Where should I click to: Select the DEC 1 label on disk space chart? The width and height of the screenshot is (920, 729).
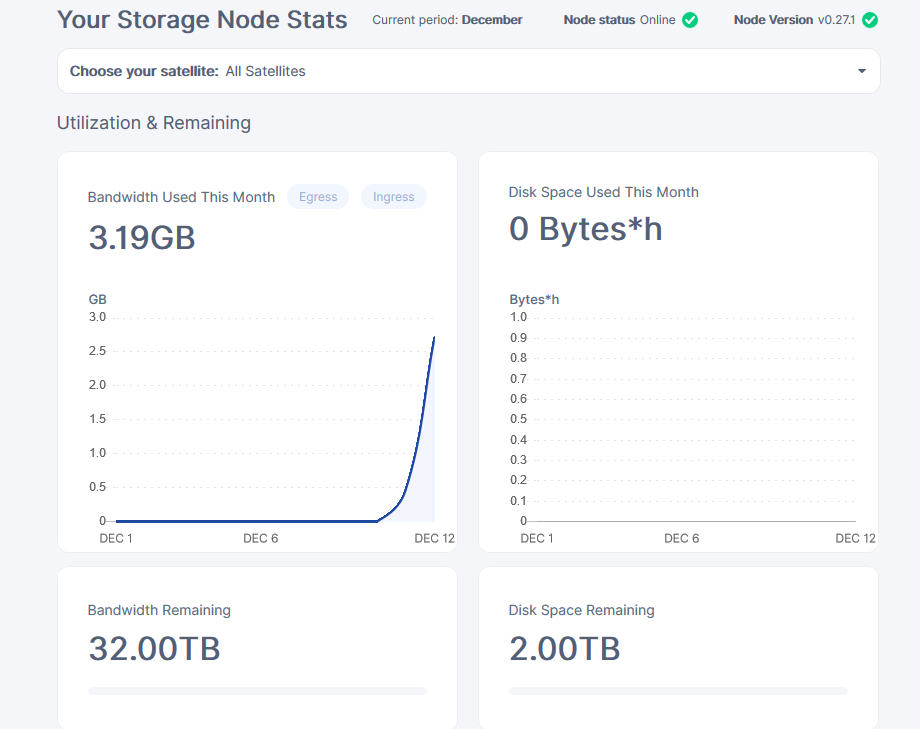click(x=537, y=538)
